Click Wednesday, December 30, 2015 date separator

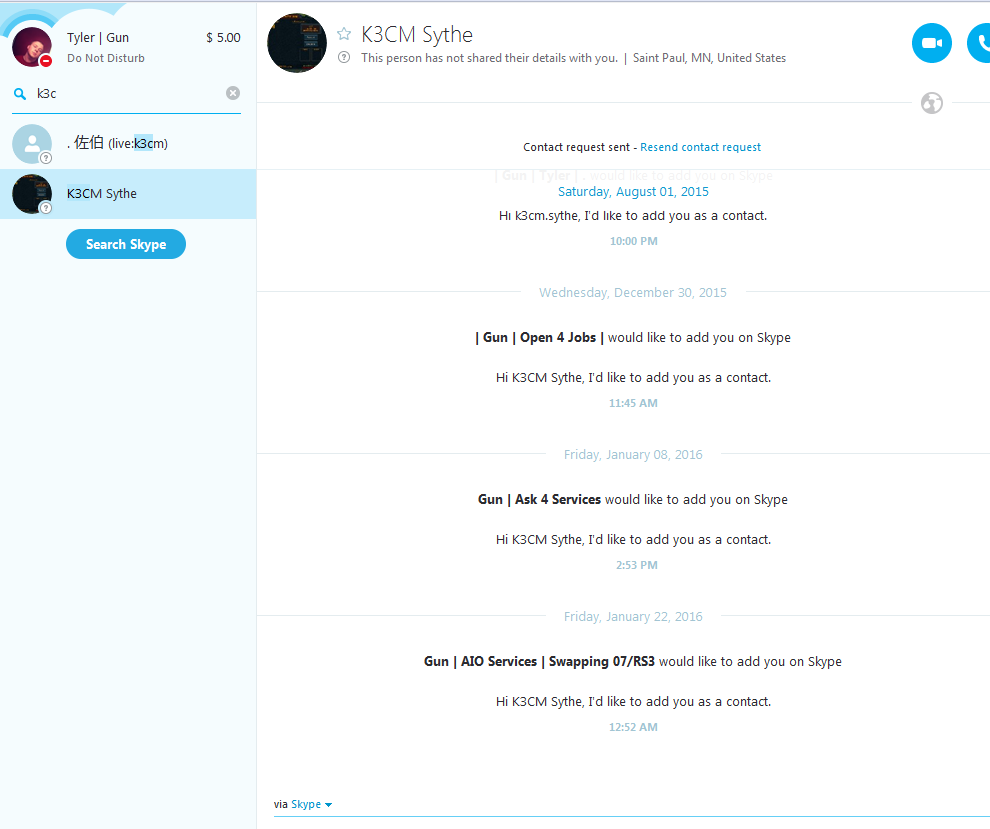633,292
